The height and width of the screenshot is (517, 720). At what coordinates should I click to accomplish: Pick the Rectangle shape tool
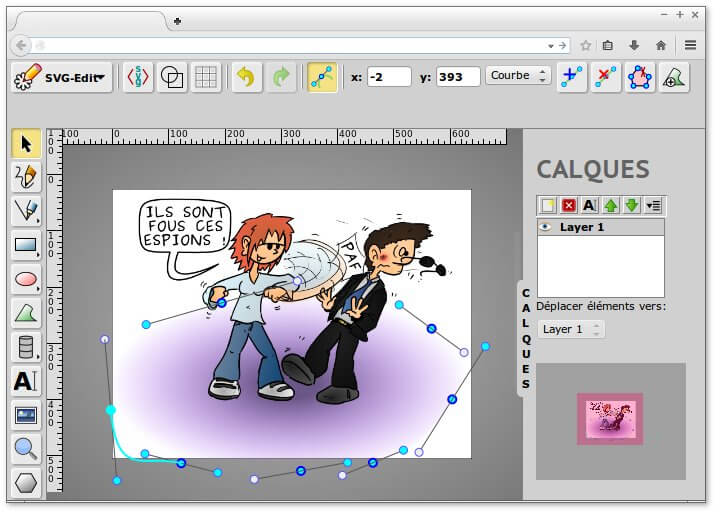(x=26, y=245)
